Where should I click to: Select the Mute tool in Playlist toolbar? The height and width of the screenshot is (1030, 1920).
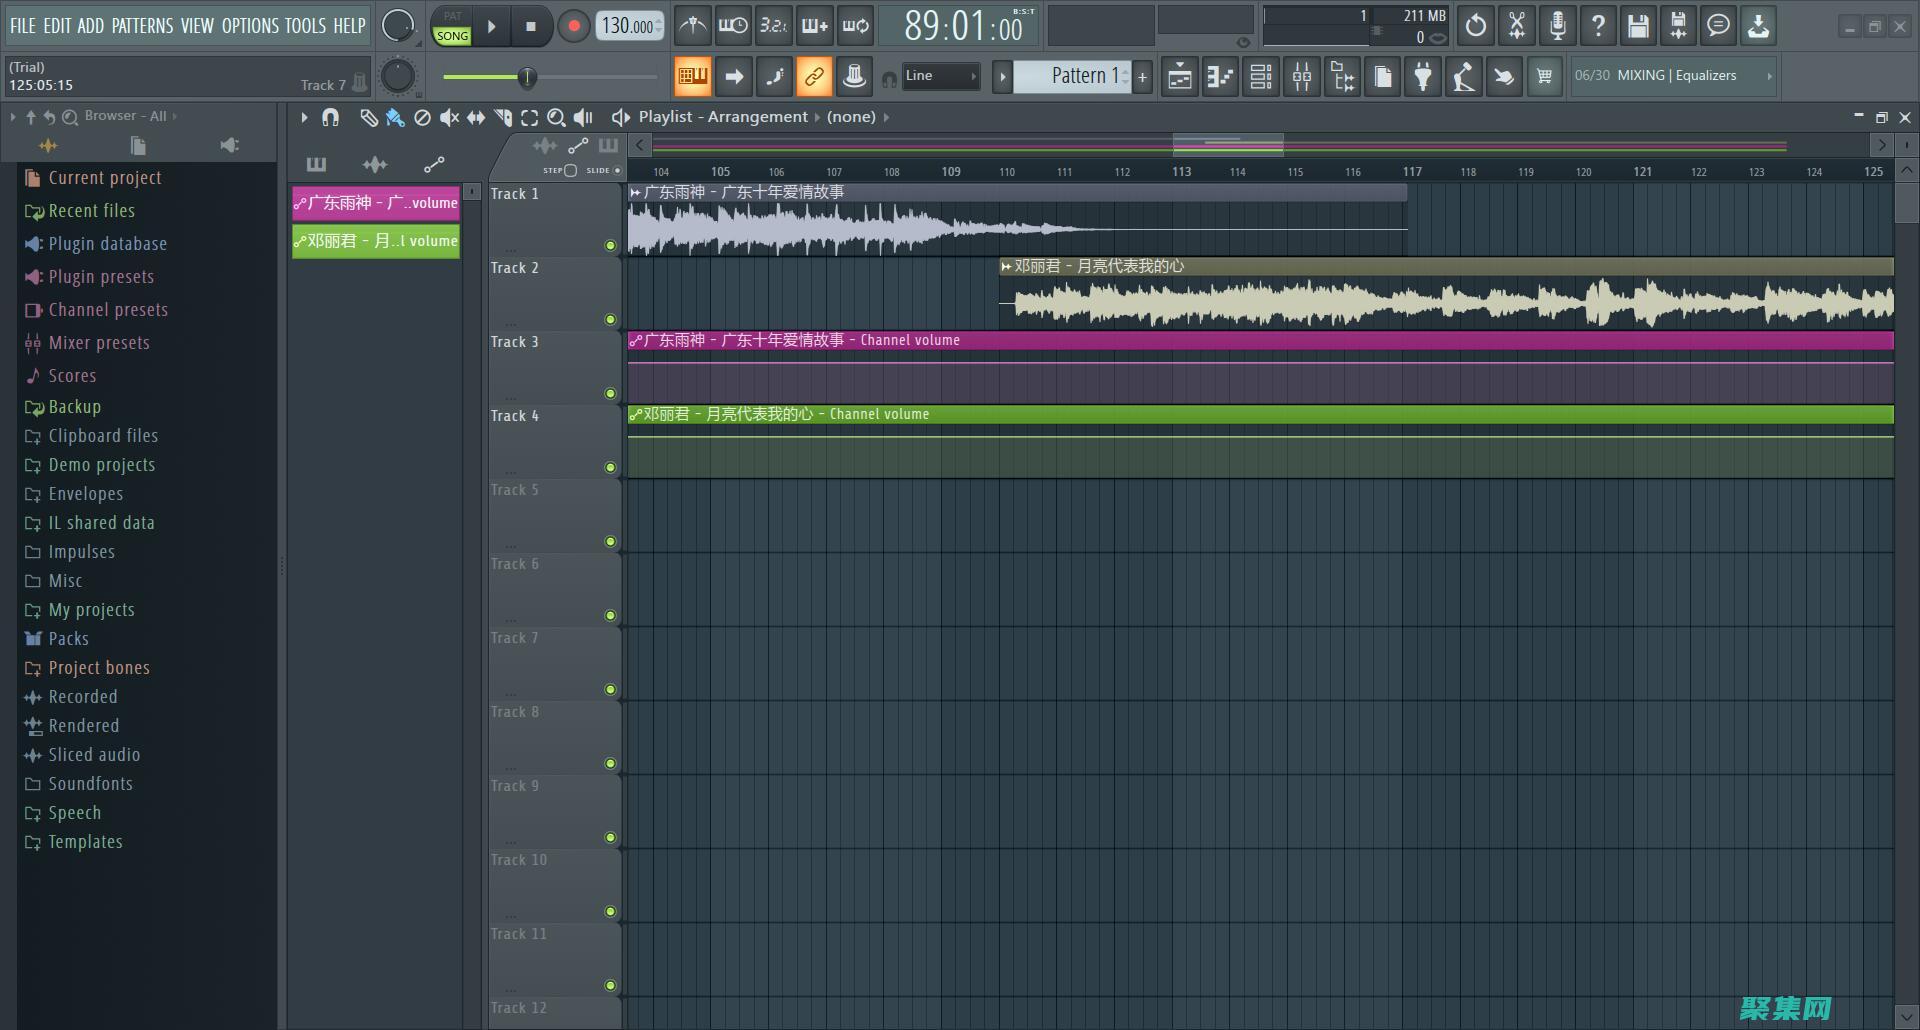pos(449,118)
